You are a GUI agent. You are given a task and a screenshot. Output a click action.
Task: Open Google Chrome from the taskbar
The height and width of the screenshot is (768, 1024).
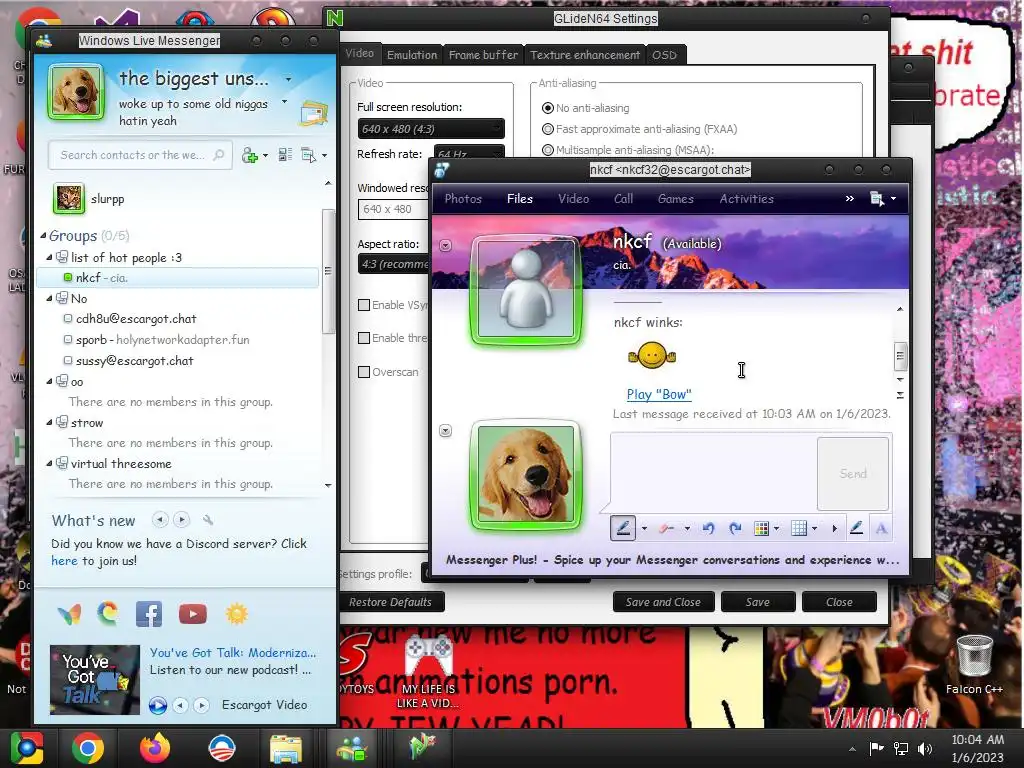(88, 748)
